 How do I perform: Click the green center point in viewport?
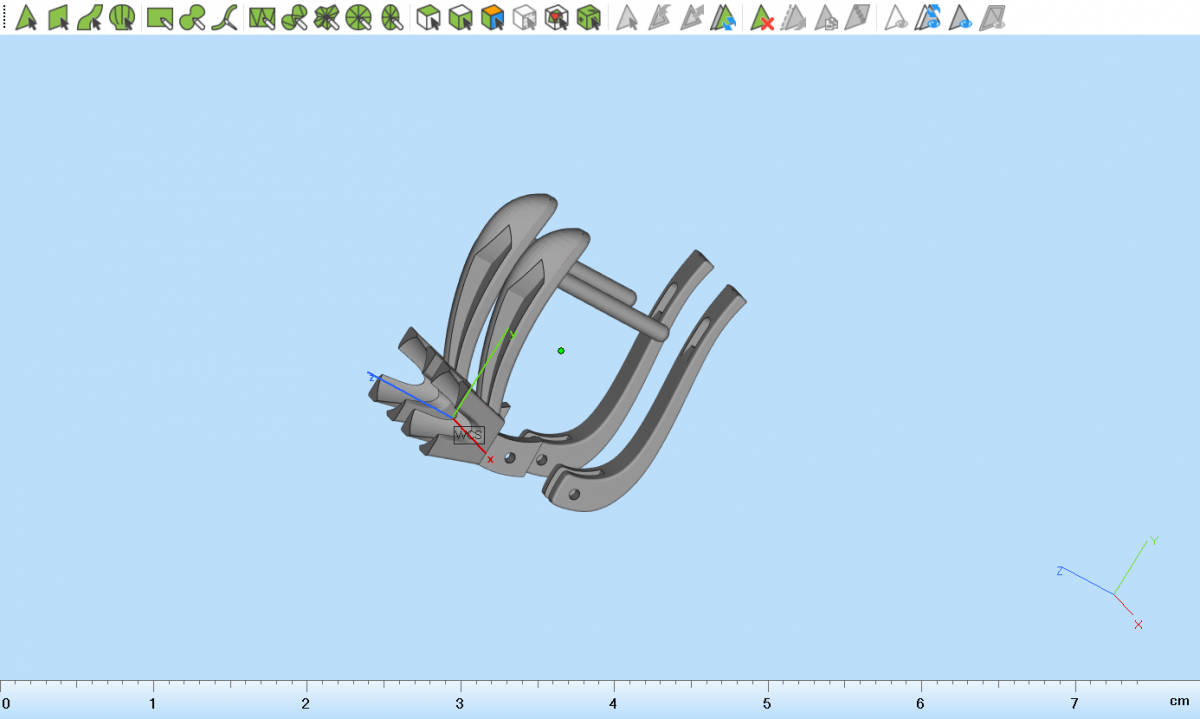coord(561,350)
